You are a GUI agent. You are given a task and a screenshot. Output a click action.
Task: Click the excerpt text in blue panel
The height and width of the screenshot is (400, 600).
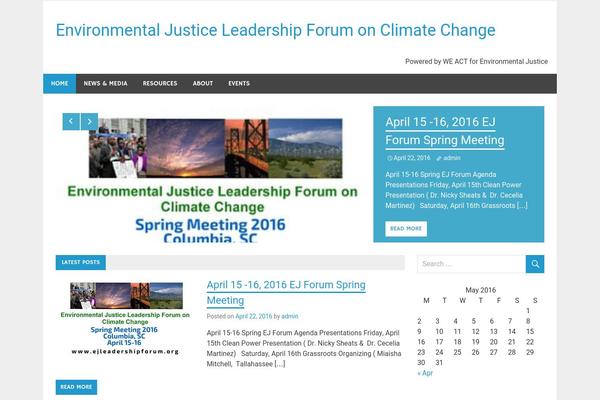point(456,190)
